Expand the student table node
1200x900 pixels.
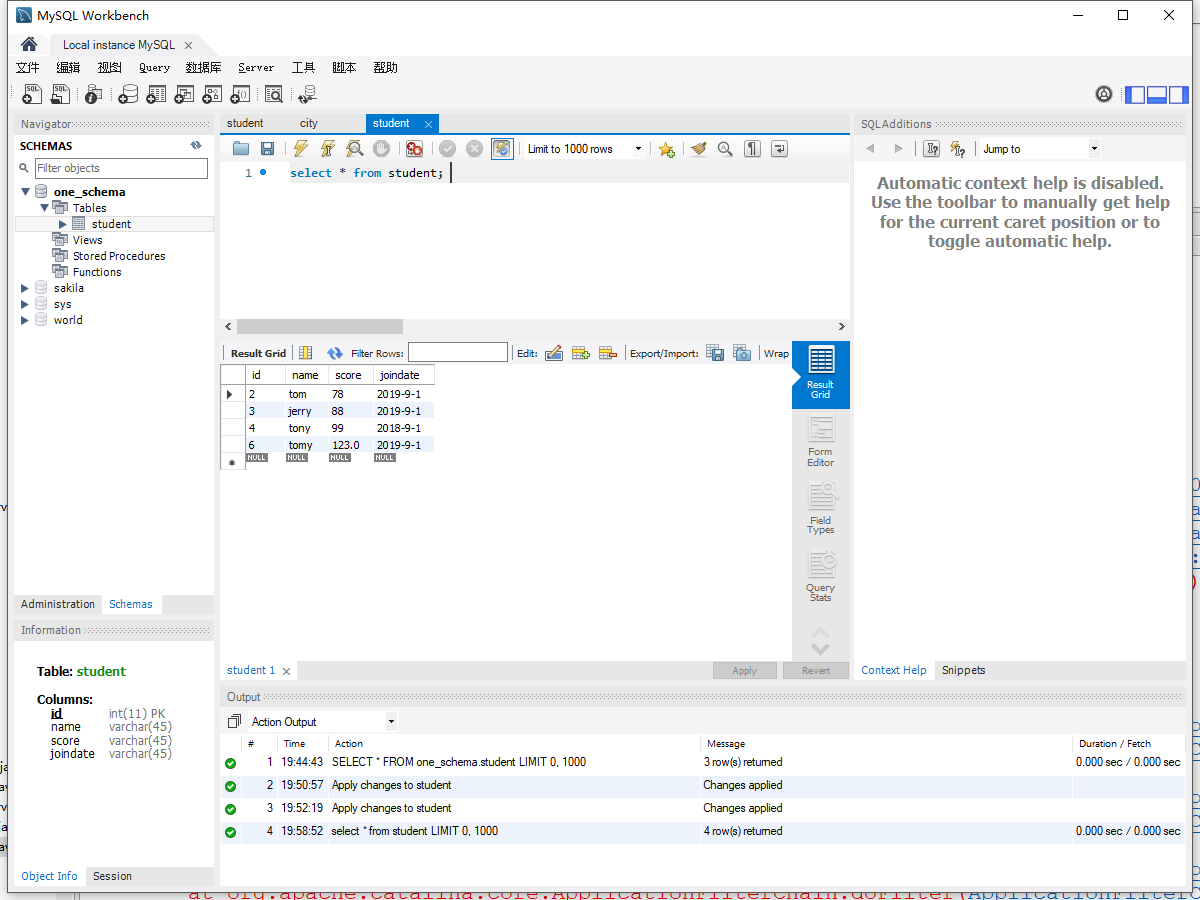(63, 224)
